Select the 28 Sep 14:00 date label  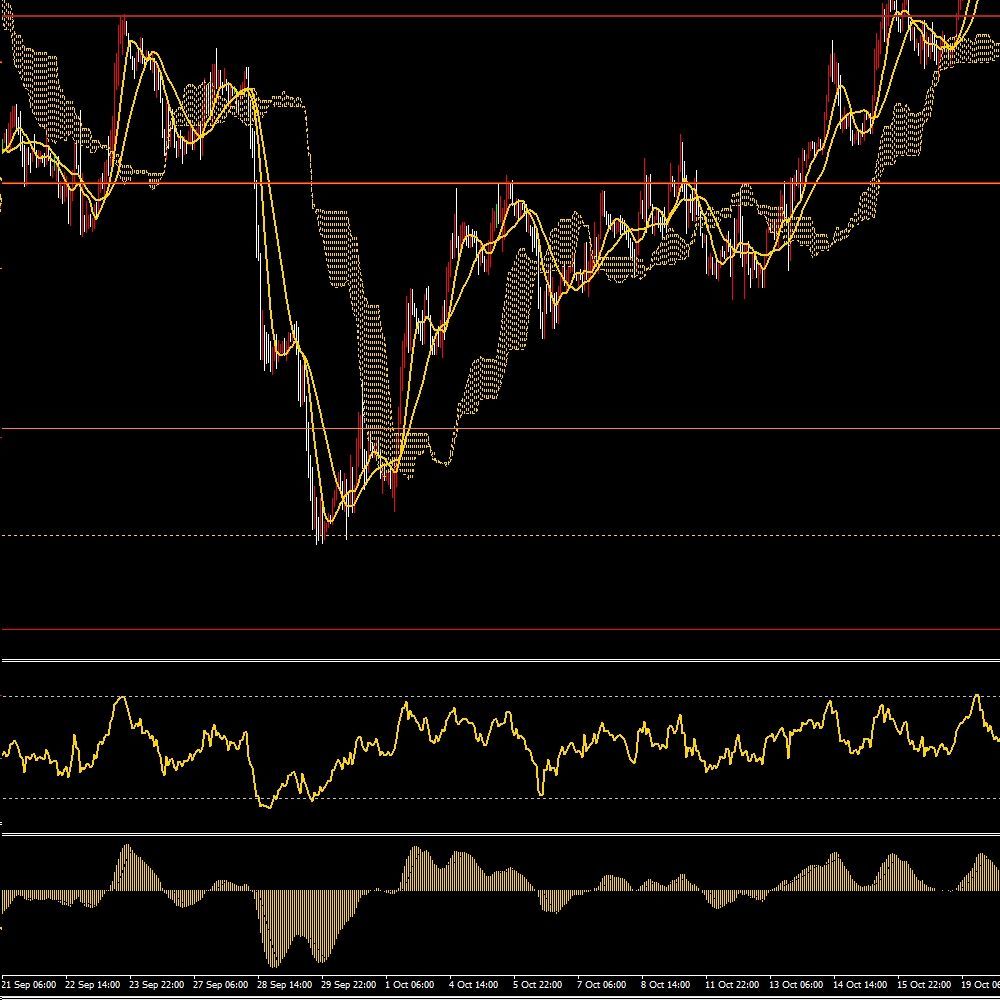[285, 984]
